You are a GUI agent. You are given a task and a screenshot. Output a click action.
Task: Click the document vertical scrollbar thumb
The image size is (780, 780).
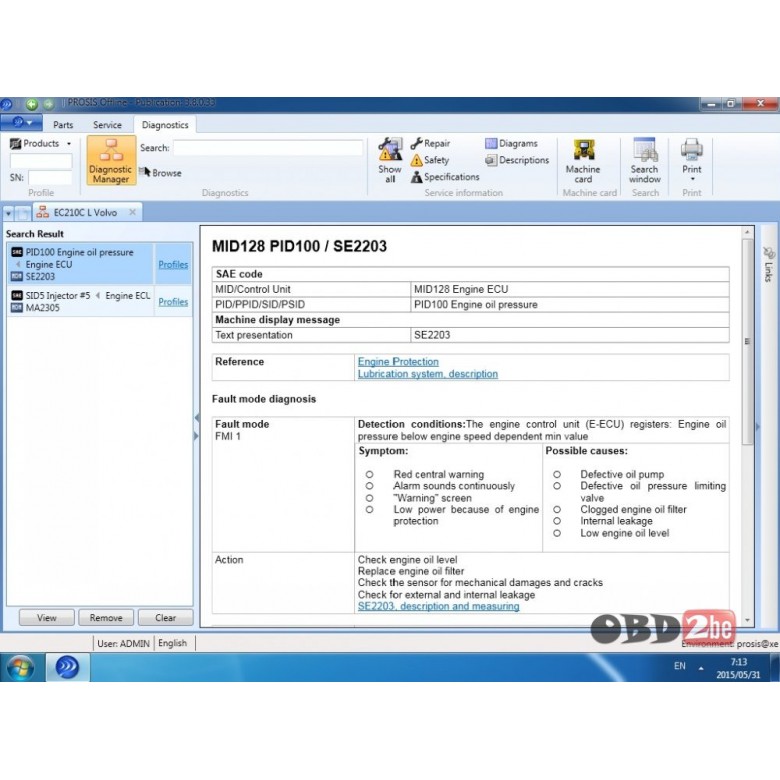(747, 341)
